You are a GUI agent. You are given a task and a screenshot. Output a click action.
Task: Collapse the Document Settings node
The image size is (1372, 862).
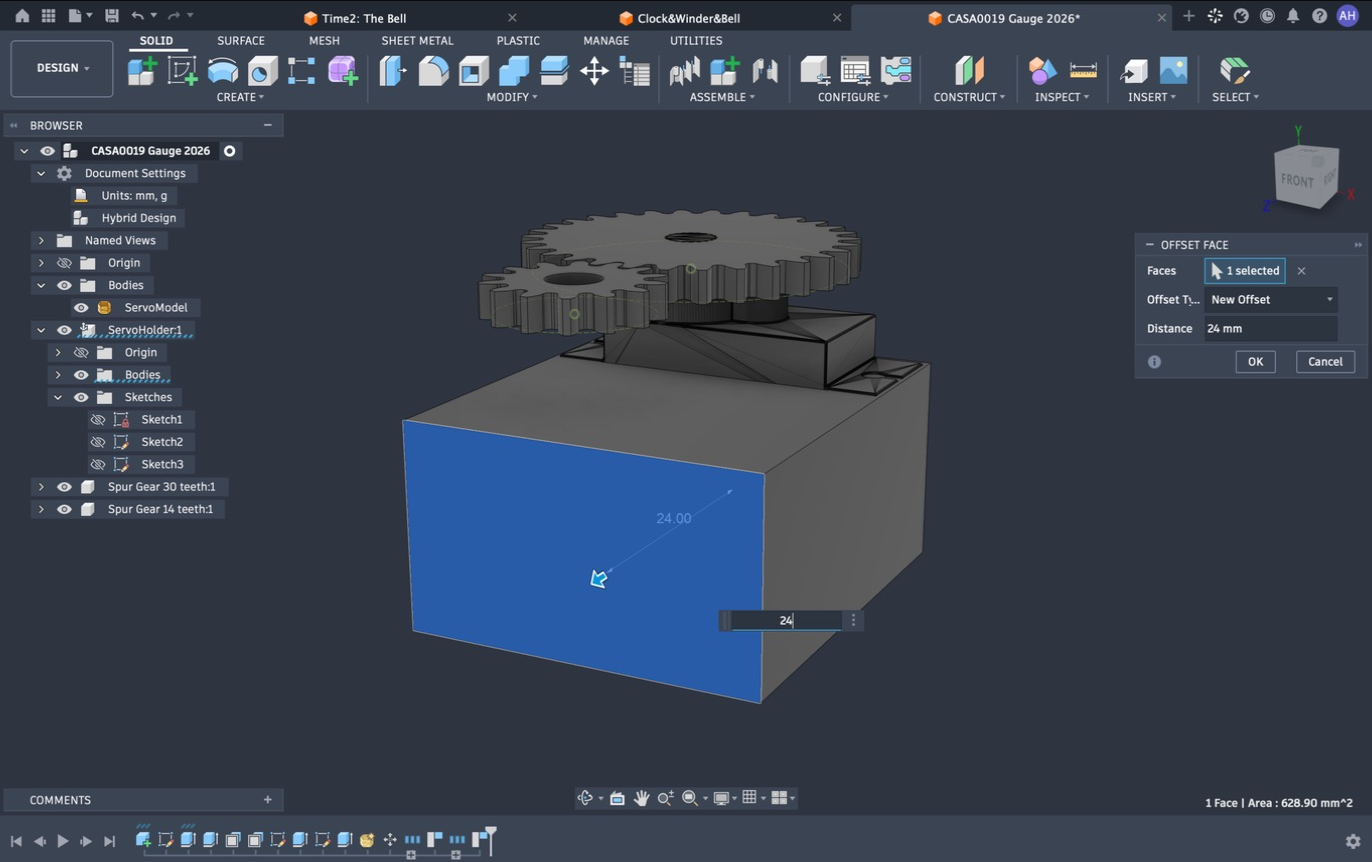pos(41,173)
